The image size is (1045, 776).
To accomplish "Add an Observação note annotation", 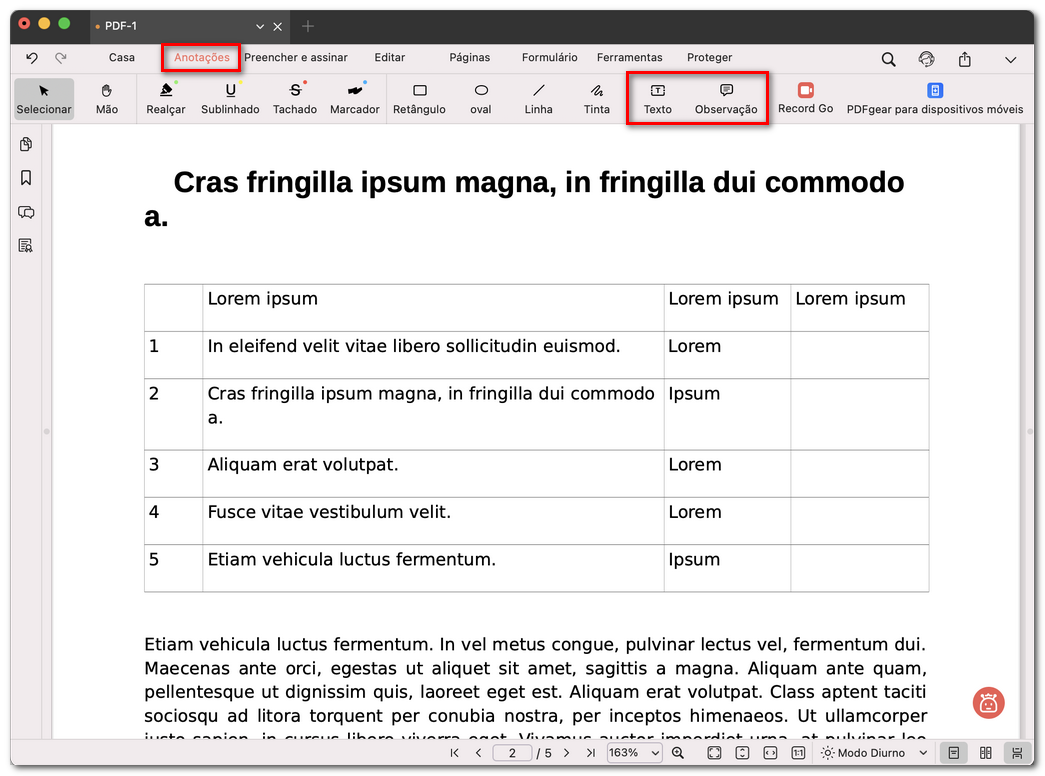I will (x=726, y=99).
